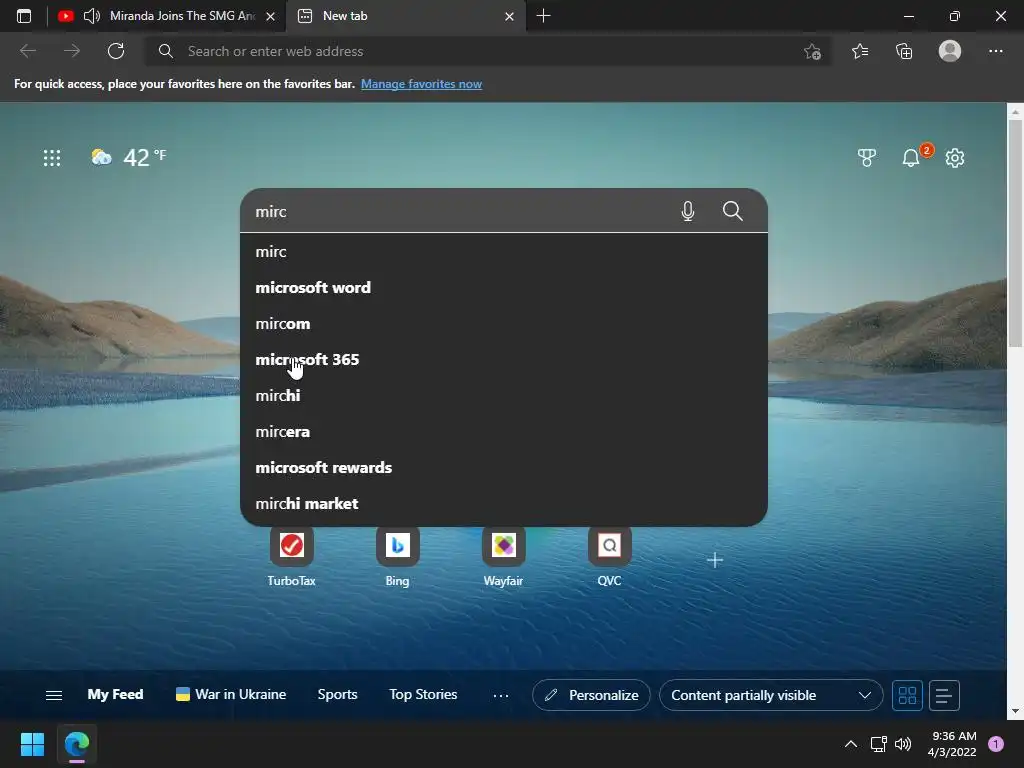The image size is (1024, 768).
Task: Start voice search with microphone icon
Action: [688, 211]
